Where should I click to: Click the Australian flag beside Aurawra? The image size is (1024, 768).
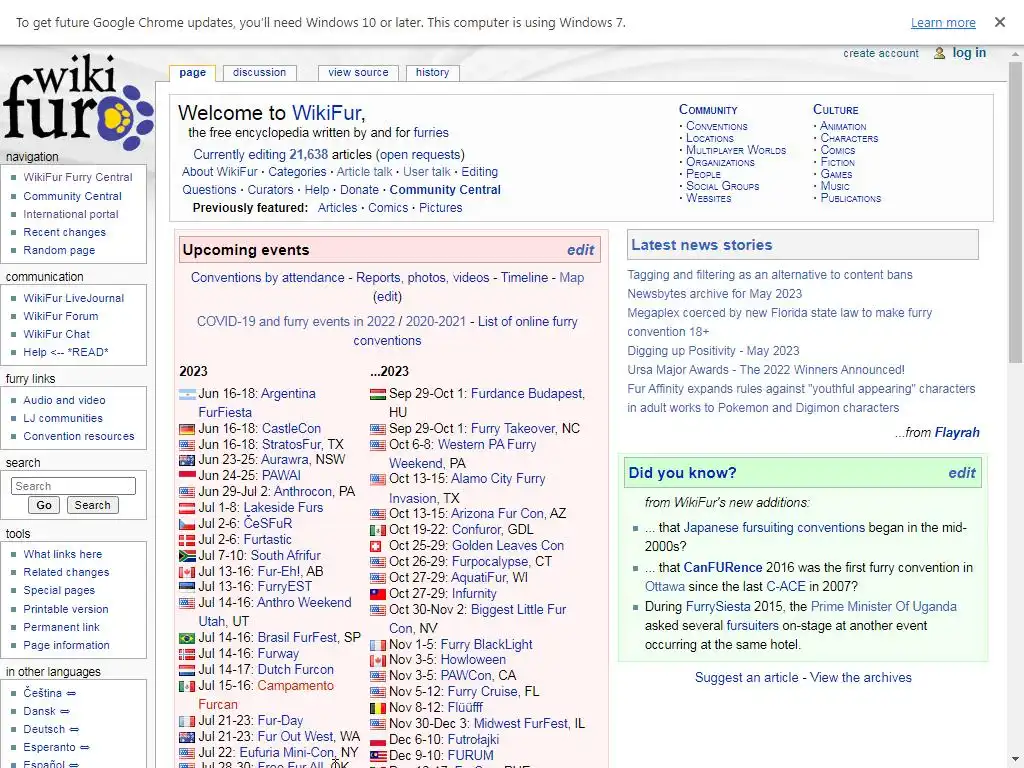coord(187,460)
